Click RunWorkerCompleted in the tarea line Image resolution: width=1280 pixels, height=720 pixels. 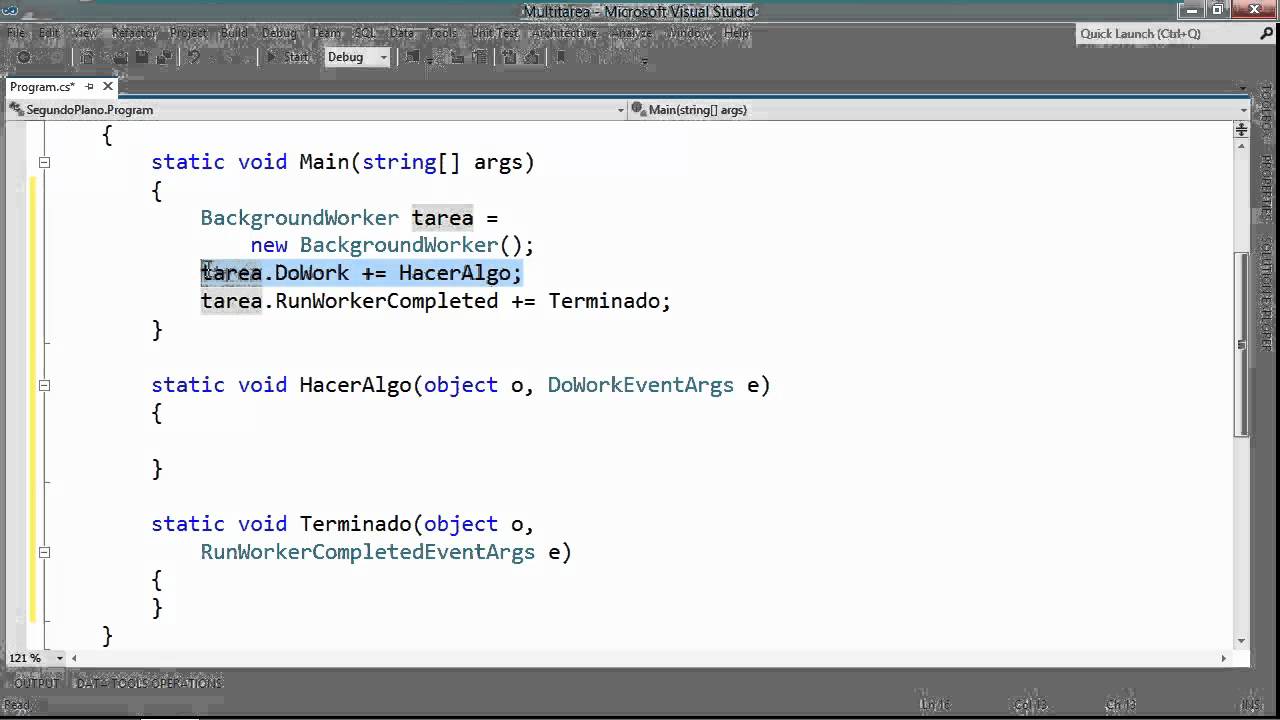387,301
